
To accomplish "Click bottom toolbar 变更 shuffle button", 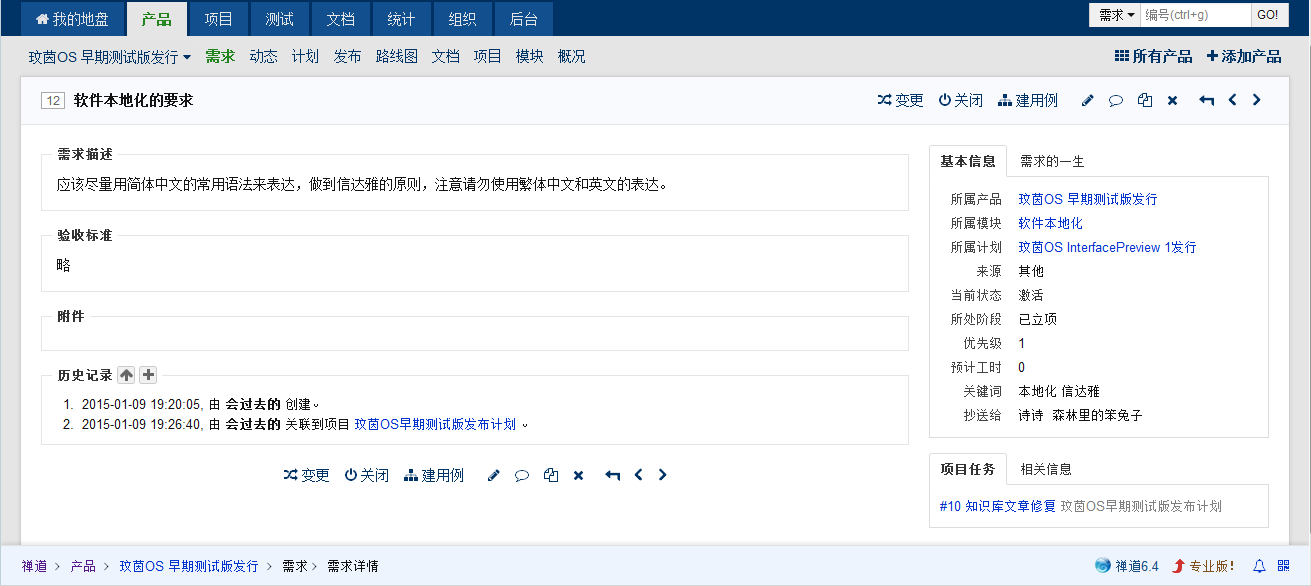I will coord(306,476).
